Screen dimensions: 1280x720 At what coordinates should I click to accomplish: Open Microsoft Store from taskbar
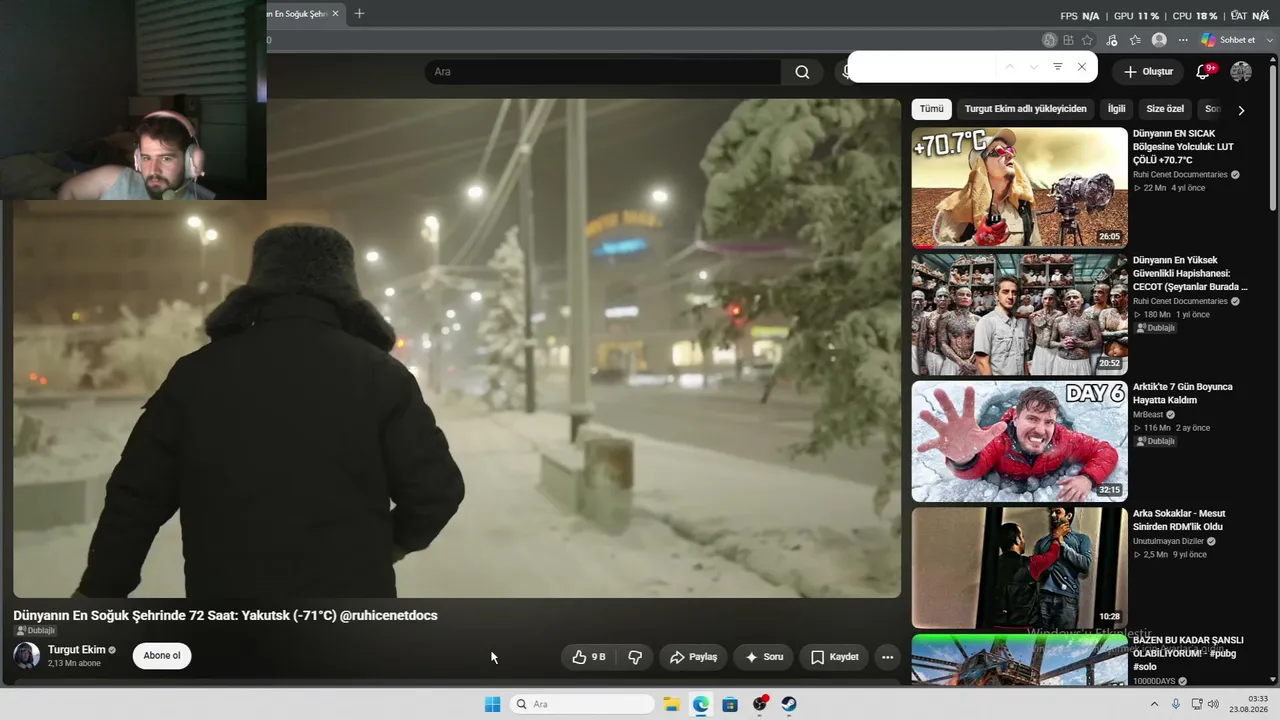[x=730, y=704]
